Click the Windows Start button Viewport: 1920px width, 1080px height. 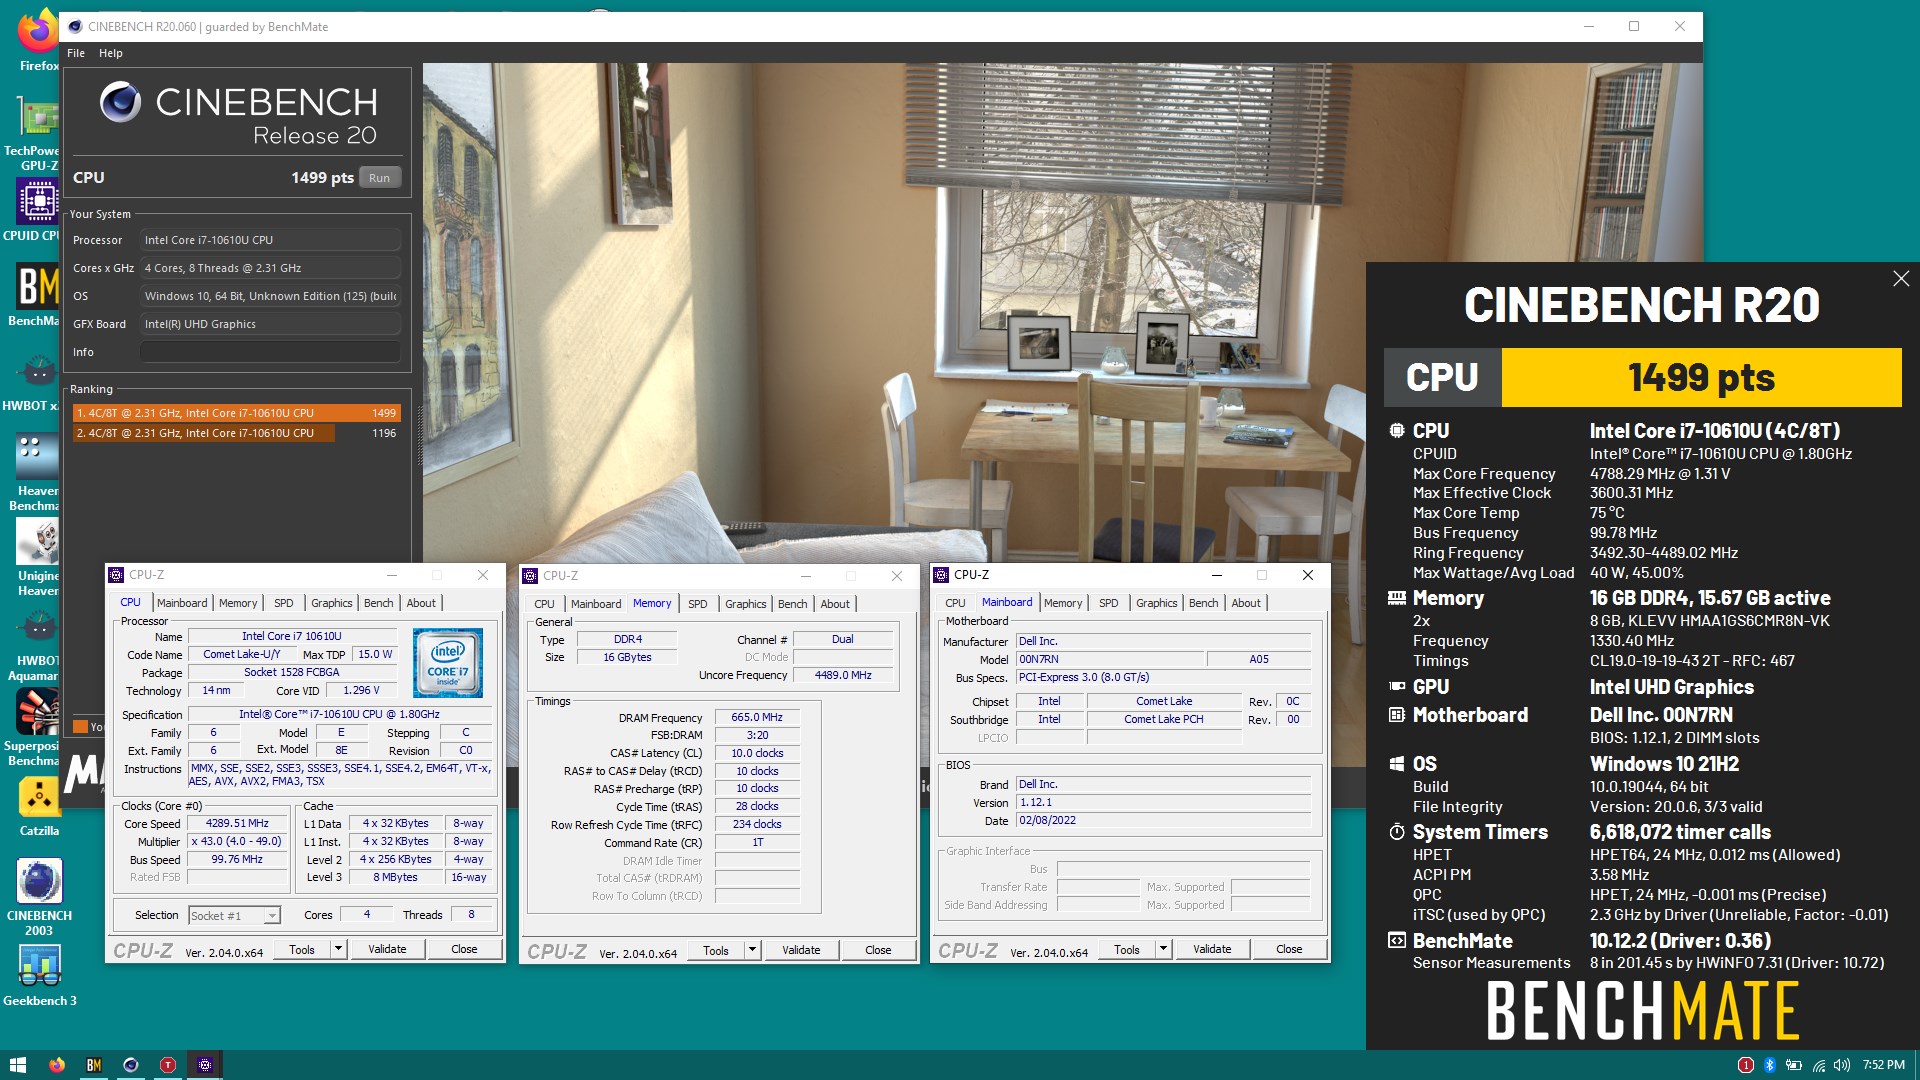pyautogui.click(x=17, y=1065)
